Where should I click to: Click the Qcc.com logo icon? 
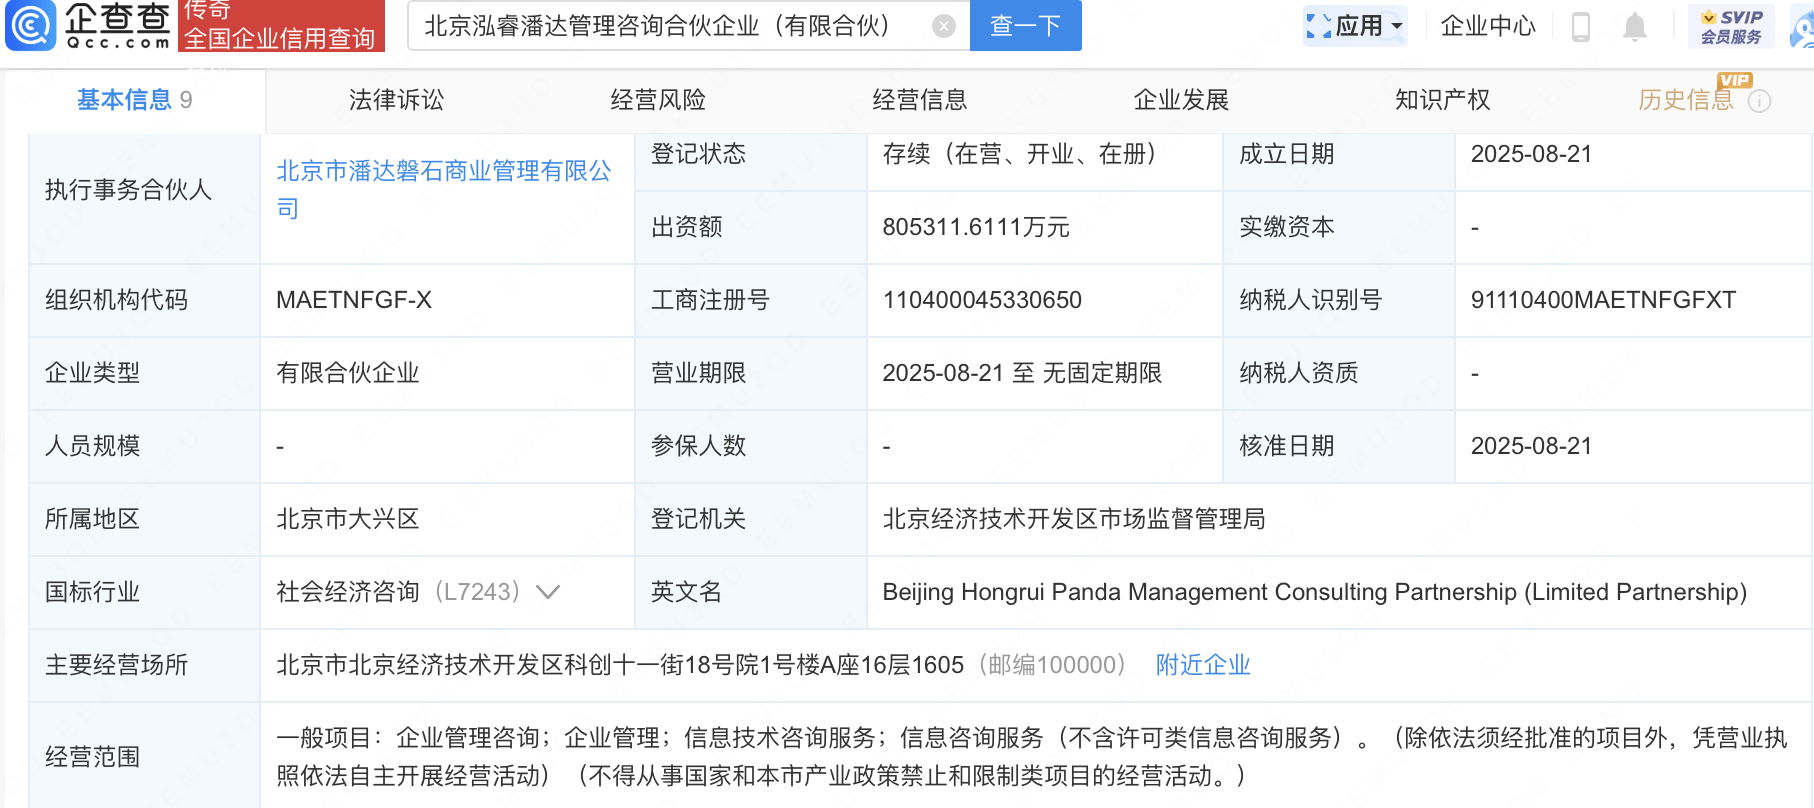pos(30,25)
